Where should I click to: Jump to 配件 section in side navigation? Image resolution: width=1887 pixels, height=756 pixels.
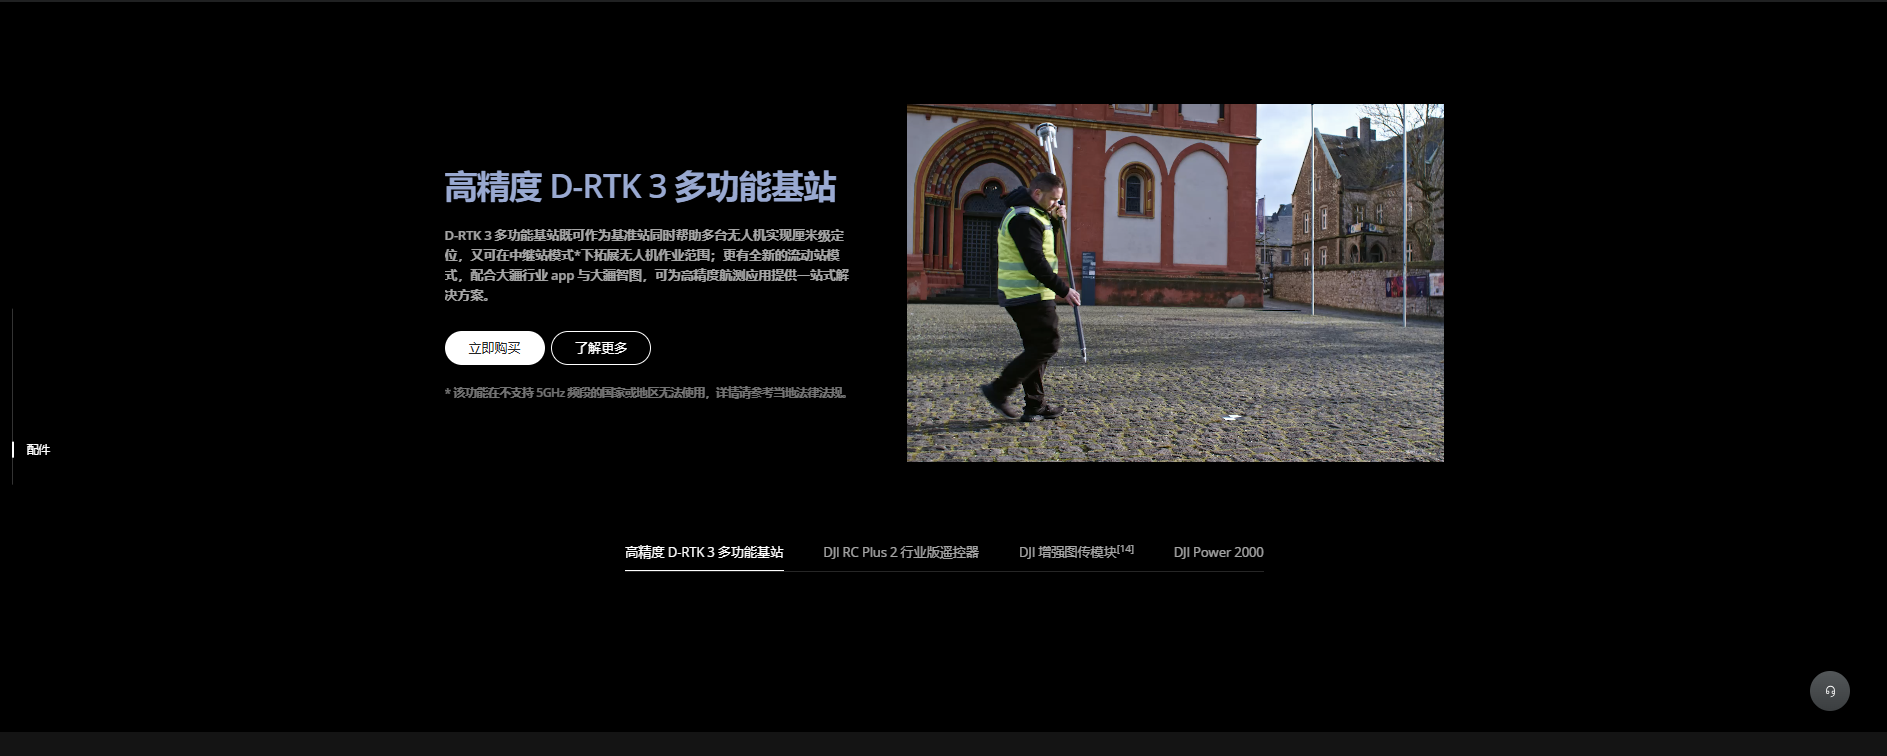pos(38,450)
